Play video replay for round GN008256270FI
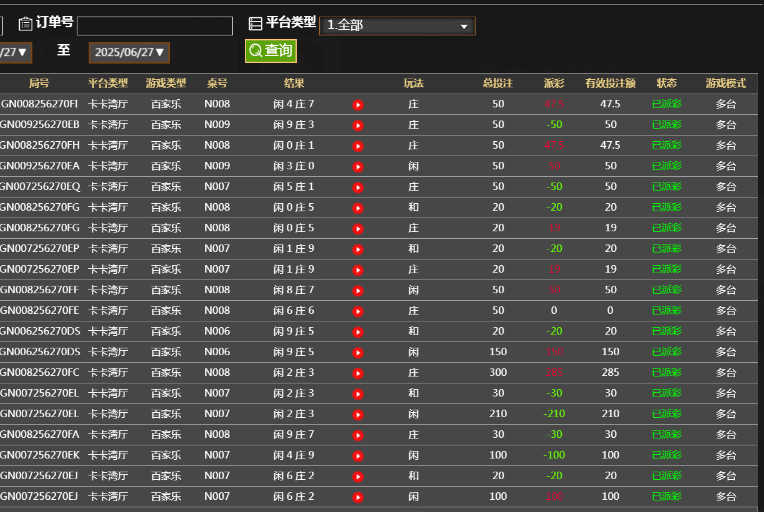Image resolution: width=764 pixels, height=512 pixels. click(358, 104)
